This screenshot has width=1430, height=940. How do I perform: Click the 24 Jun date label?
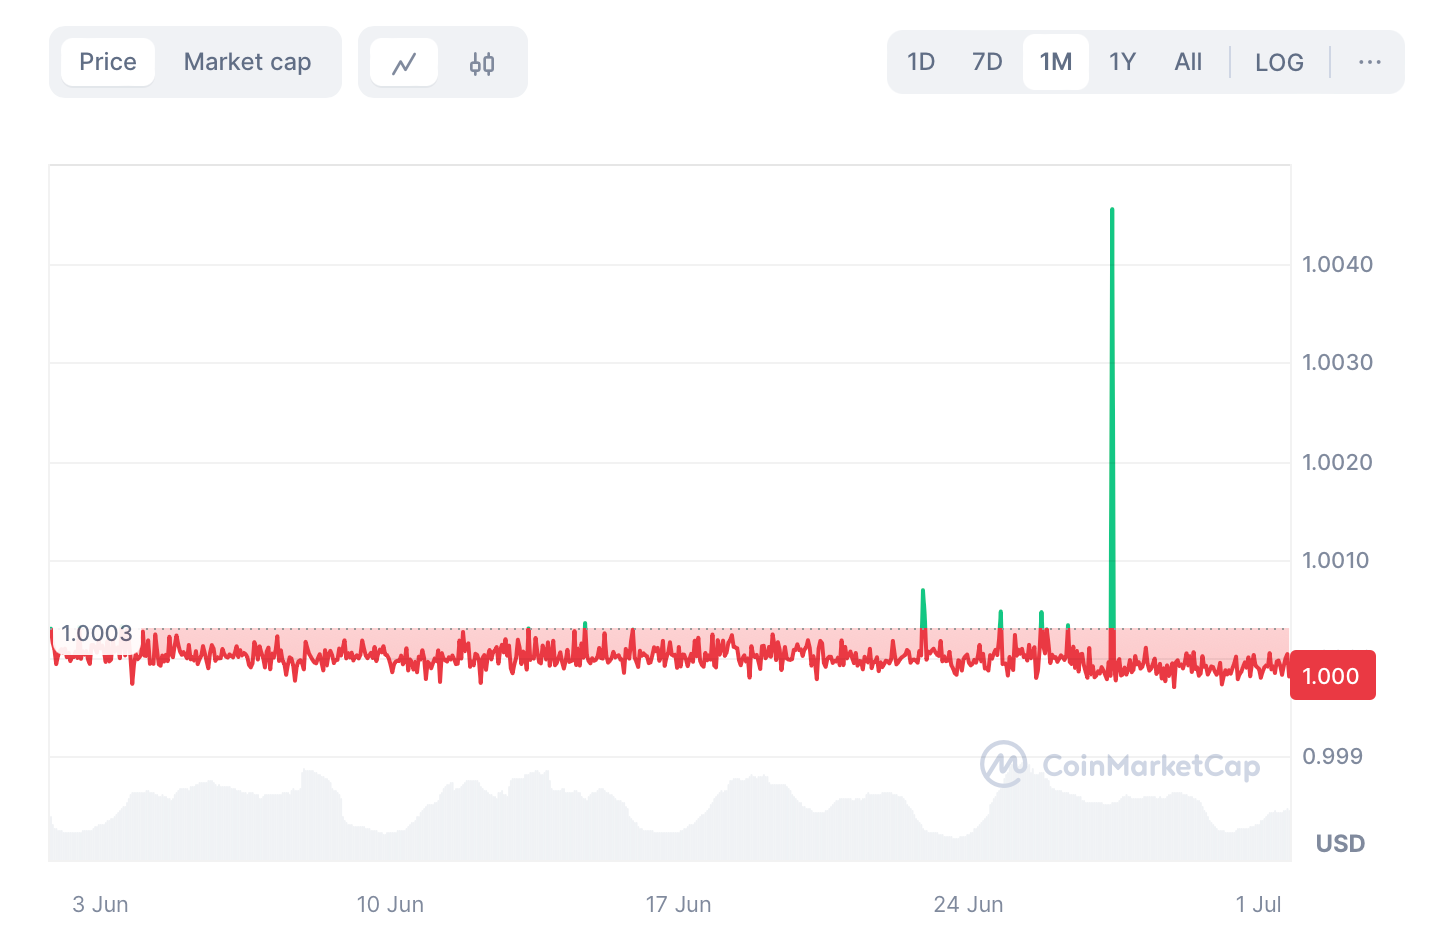pyautogui.click(x=967, y=904)
